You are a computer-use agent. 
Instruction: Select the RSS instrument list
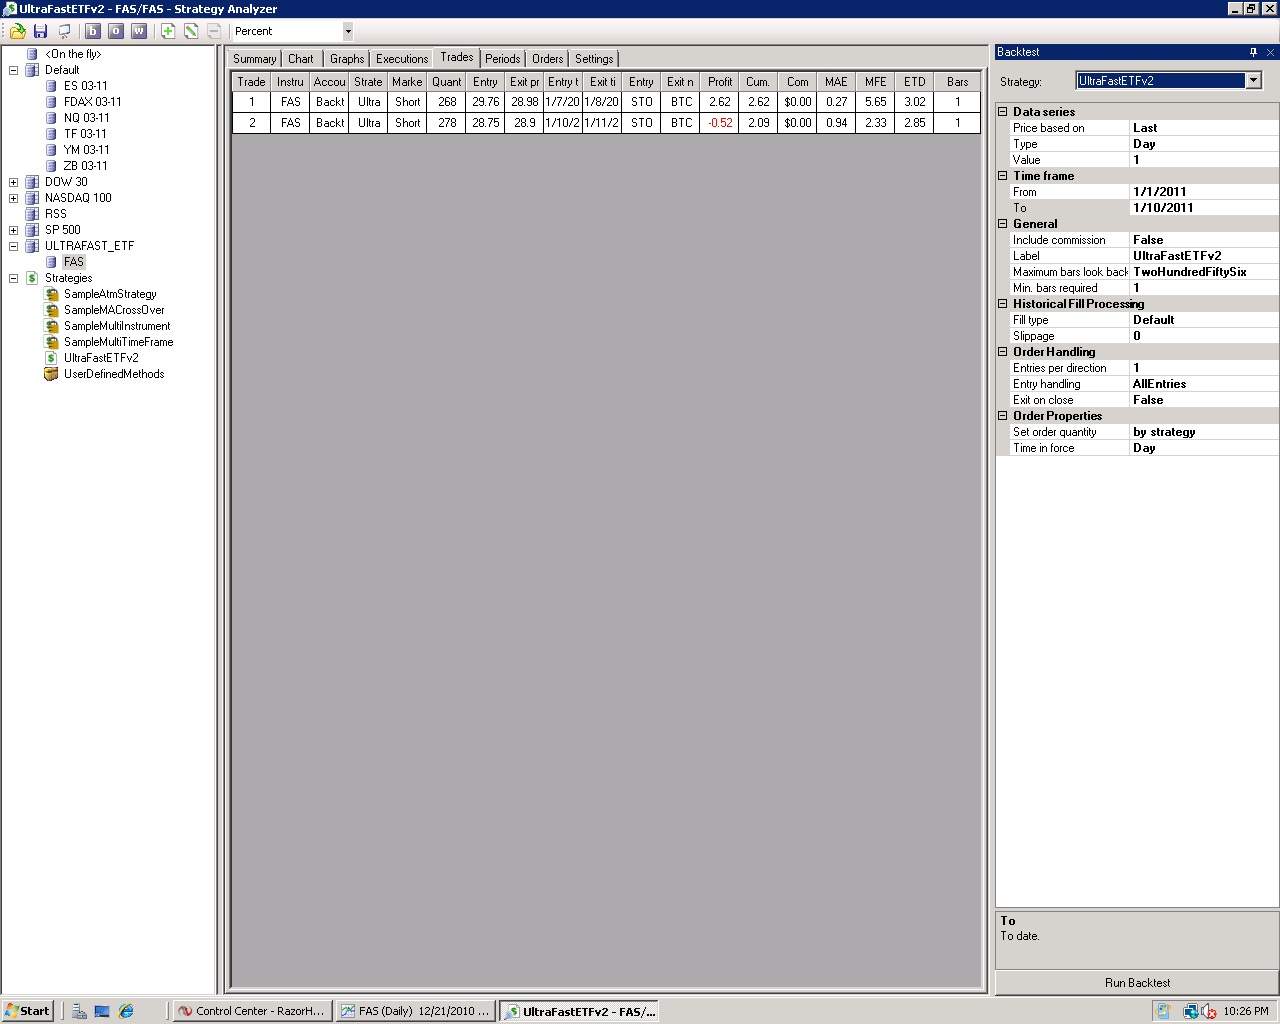click(56, 214)
